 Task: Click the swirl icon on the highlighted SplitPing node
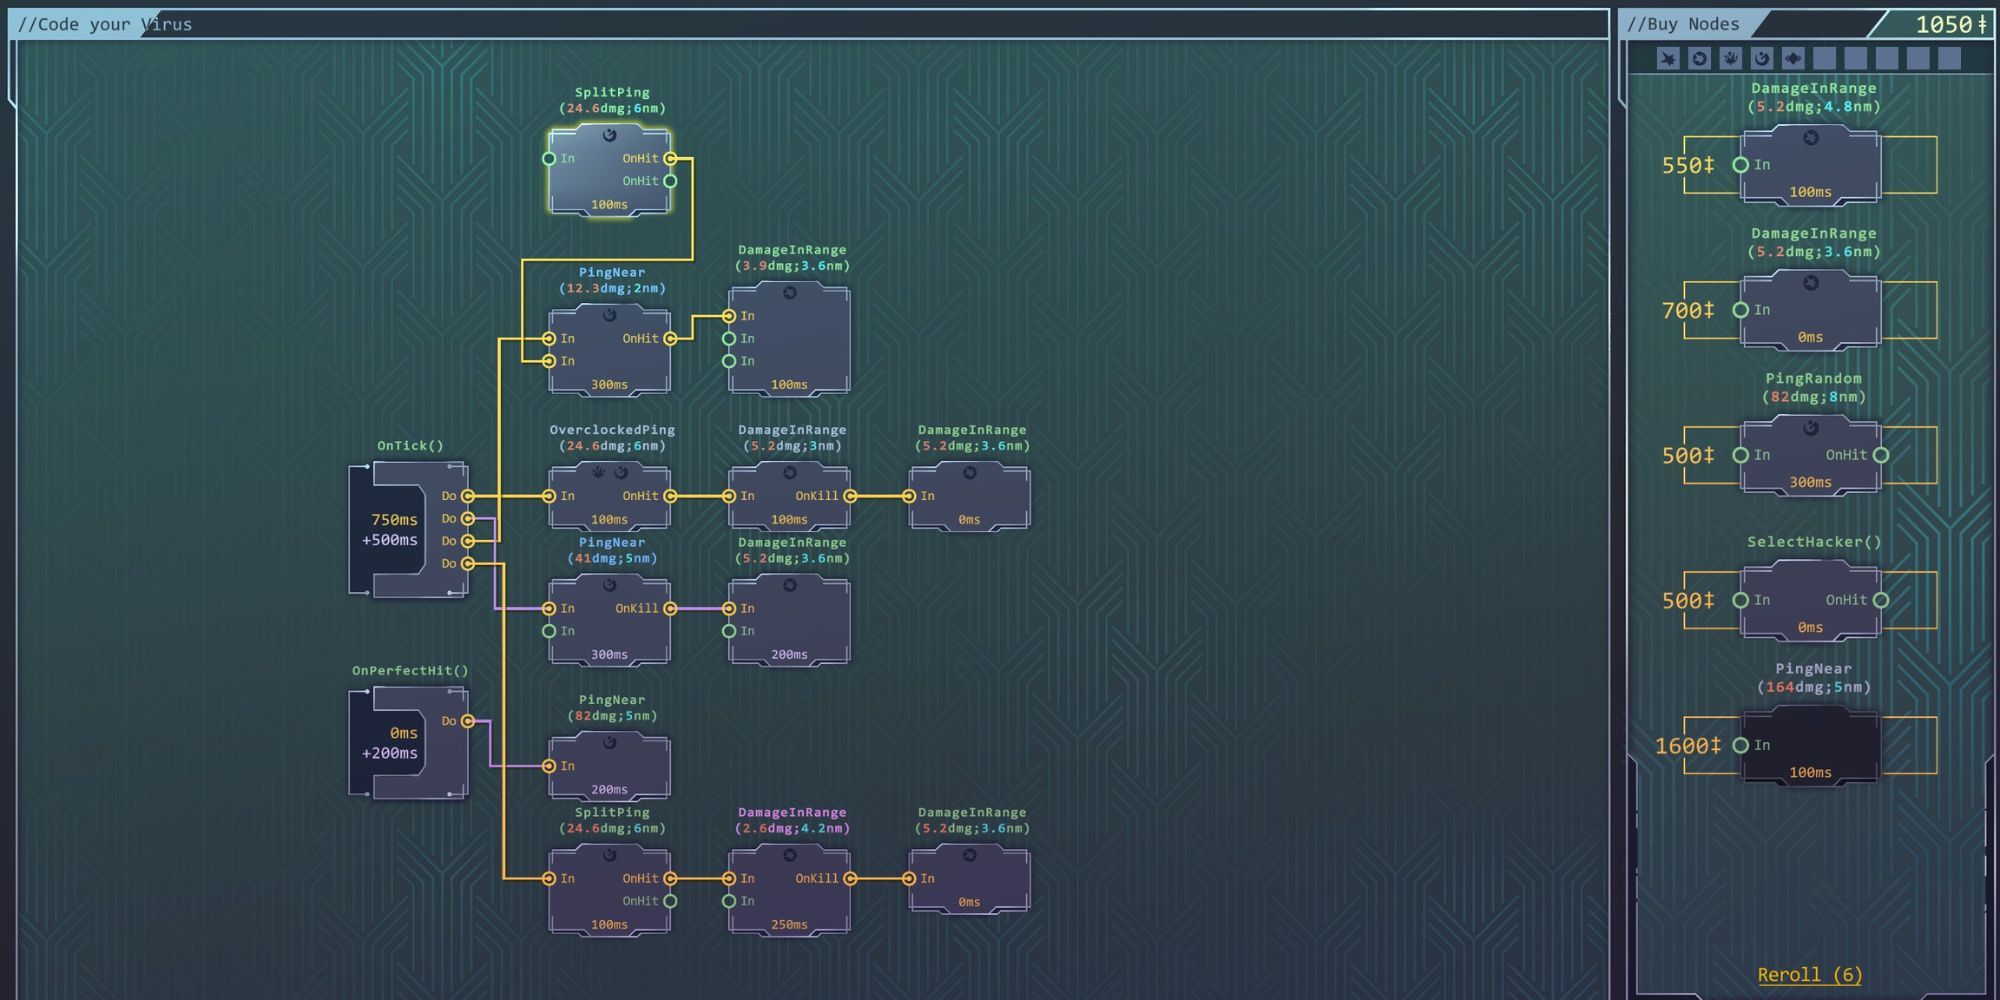point(609,135)
